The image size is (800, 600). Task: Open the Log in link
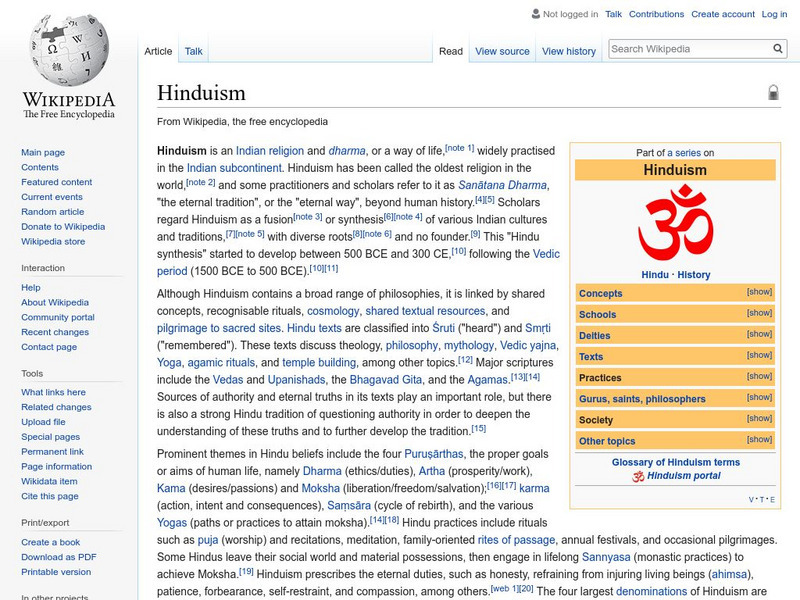click(x=774, y=14)
